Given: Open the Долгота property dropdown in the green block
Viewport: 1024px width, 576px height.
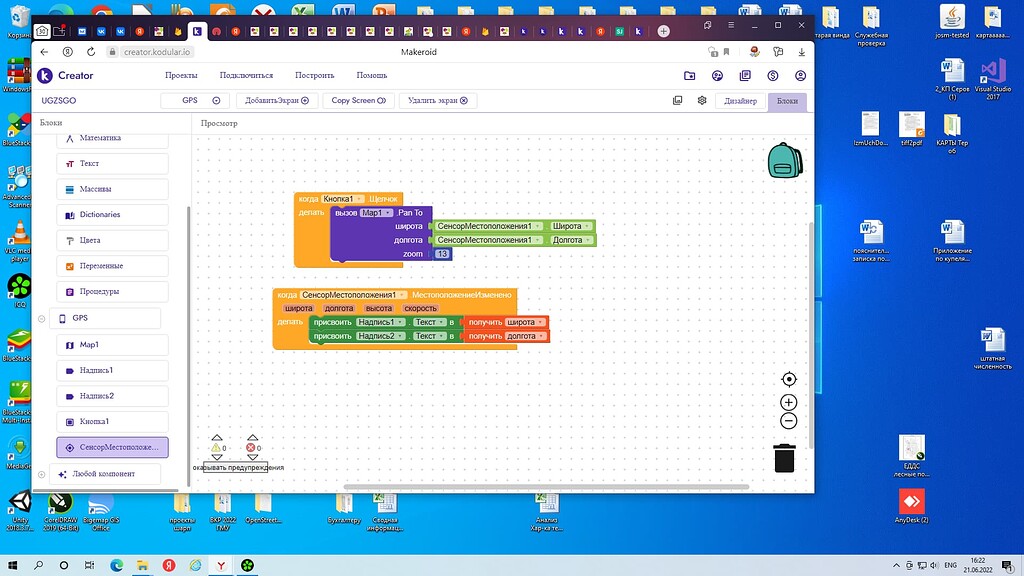Looking at the screenshot, I should [x=571, y=240].
